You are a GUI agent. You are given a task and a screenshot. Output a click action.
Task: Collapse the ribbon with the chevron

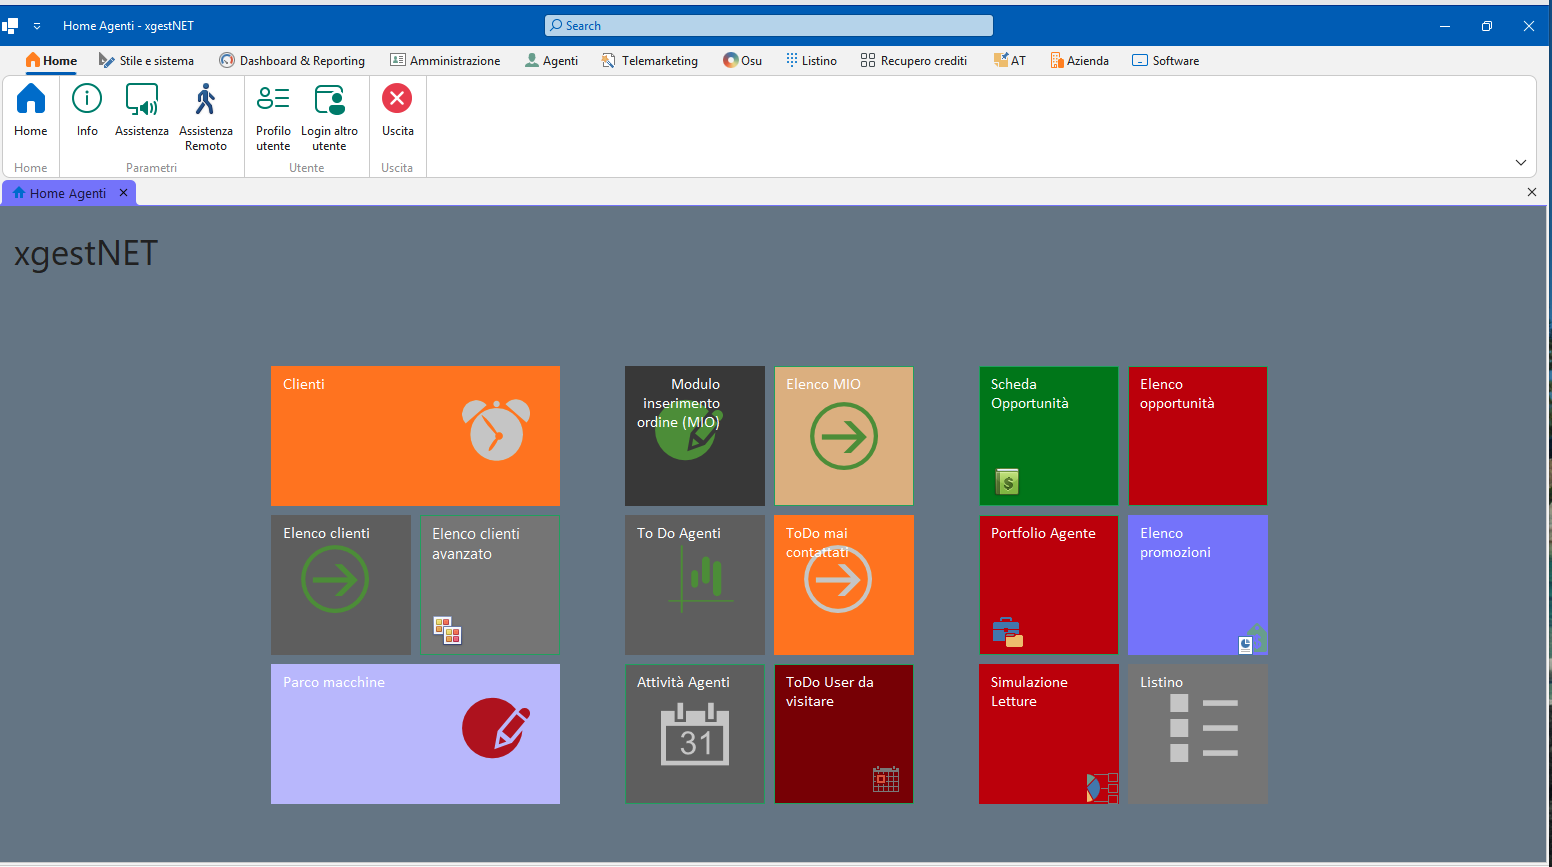coord(1521,163)
